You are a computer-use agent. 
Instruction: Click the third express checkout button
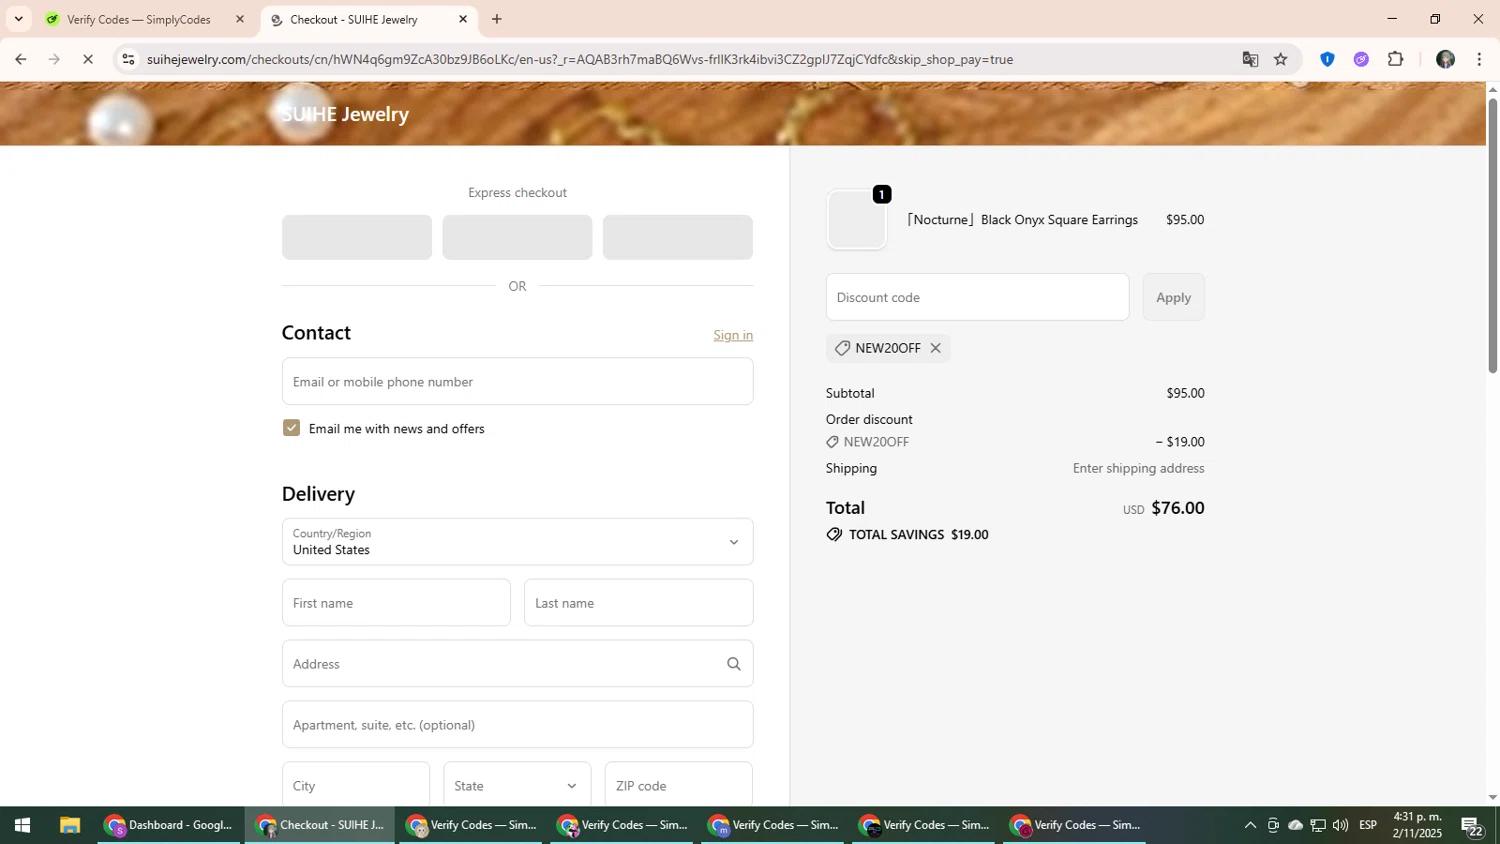point(678,237)
